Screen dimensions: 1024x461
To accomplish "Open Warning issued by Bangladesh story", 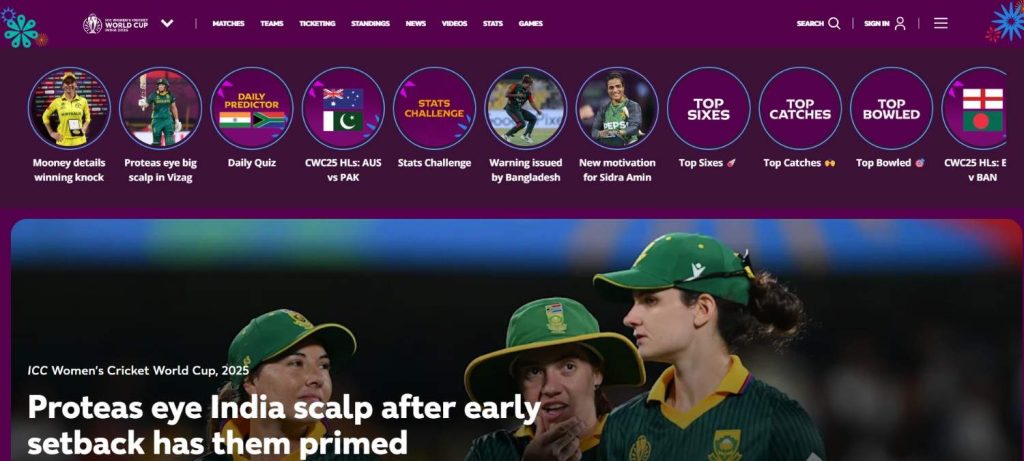I will [526, 170].
